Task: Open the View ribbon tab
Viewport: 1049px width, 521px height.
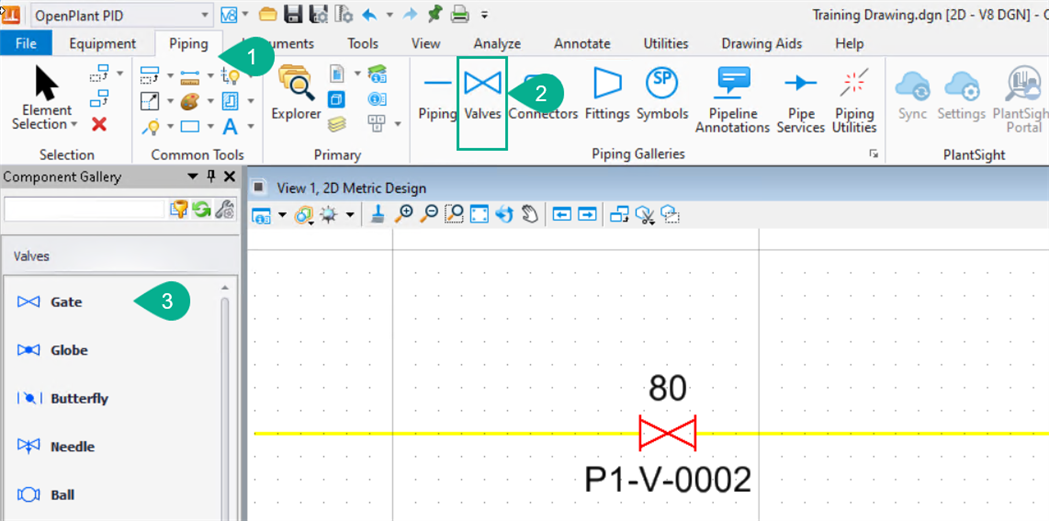Action: (x=425, y=43)
